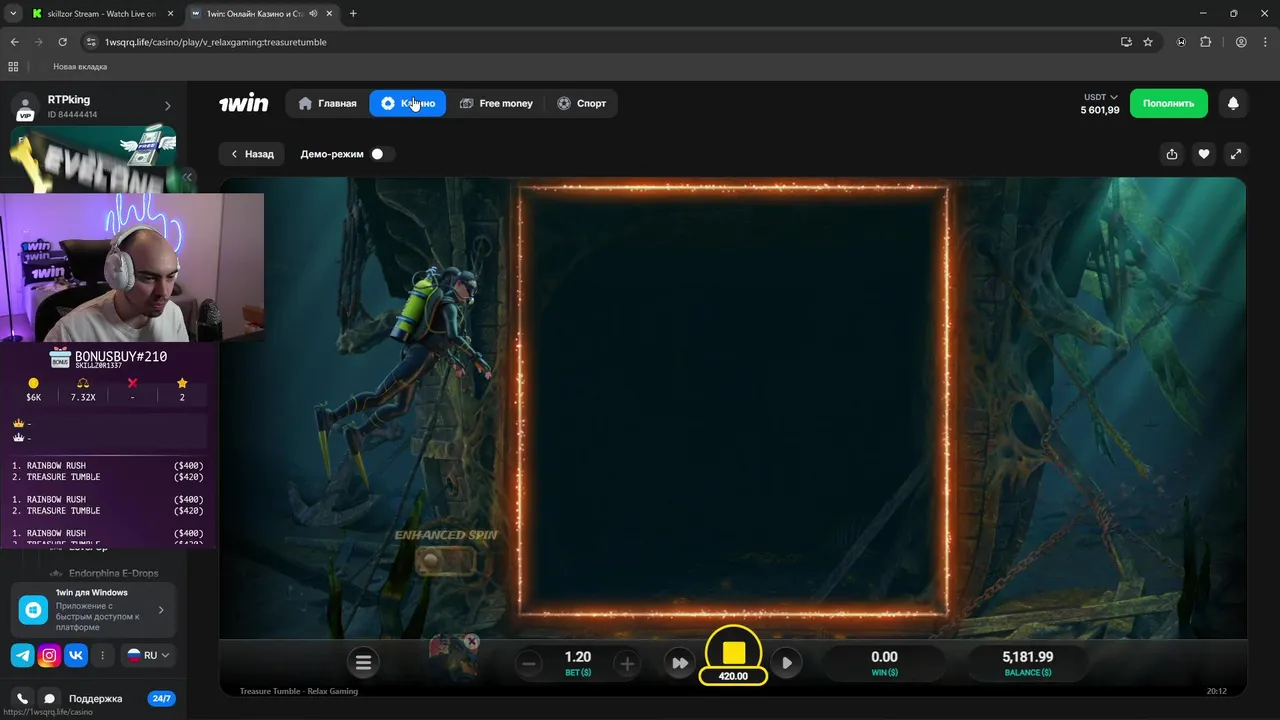This screenshot has height=720, width=1280.
Task: Share the game via share icon
Action: (x=1172, y=154)
